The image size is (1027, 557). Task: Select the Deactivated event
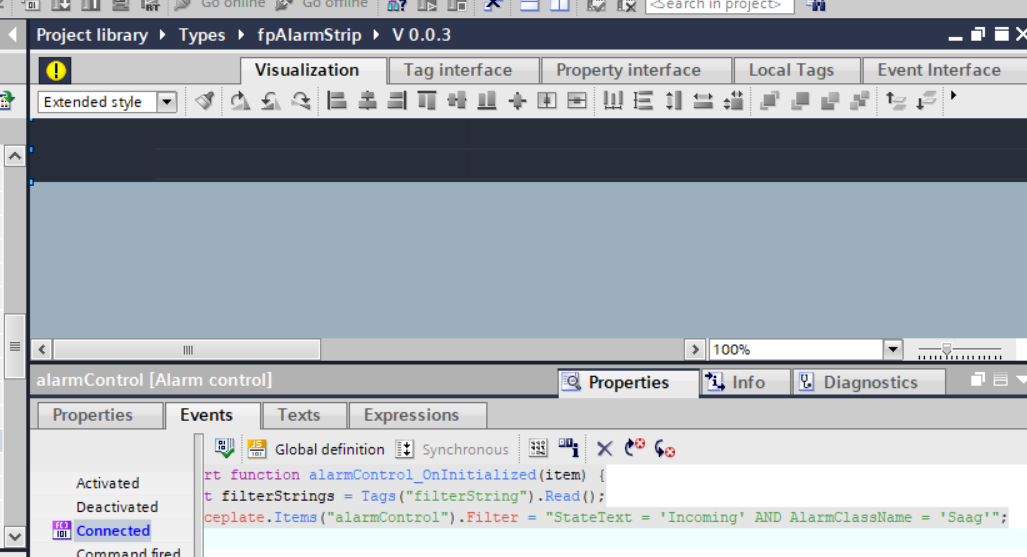[x=117, y=507]
